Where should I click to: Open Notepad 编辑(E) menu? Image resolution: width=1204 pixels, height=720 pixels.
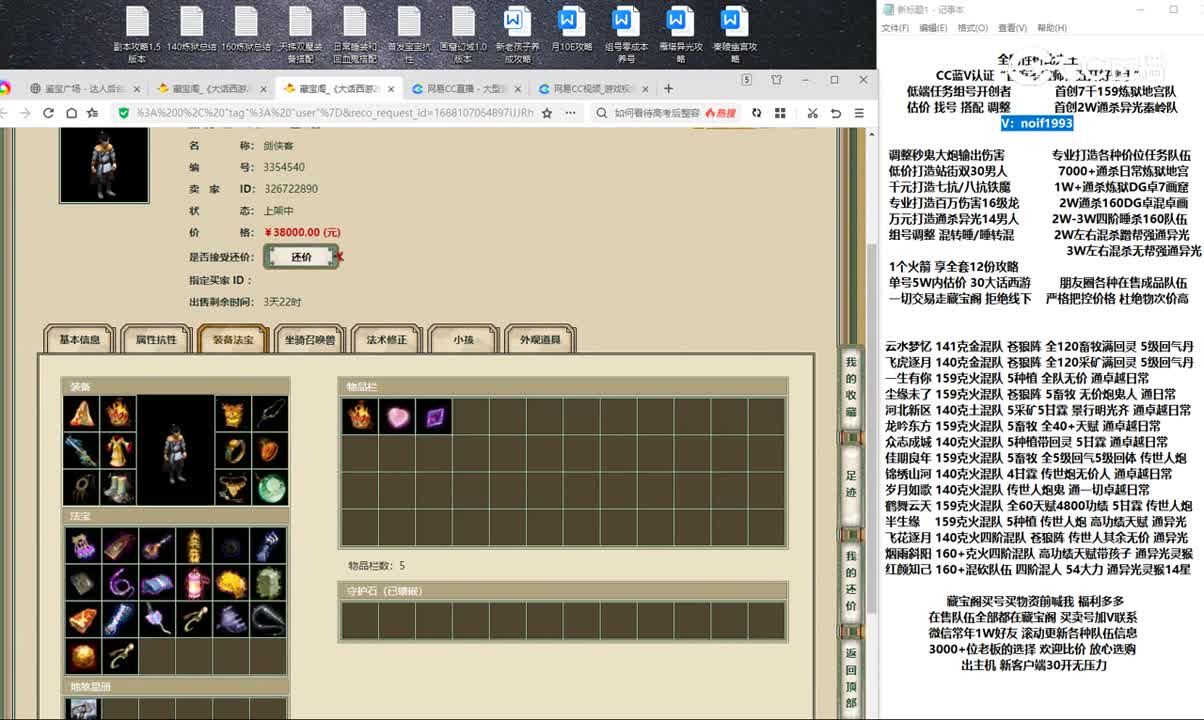(x=933, y=28)
